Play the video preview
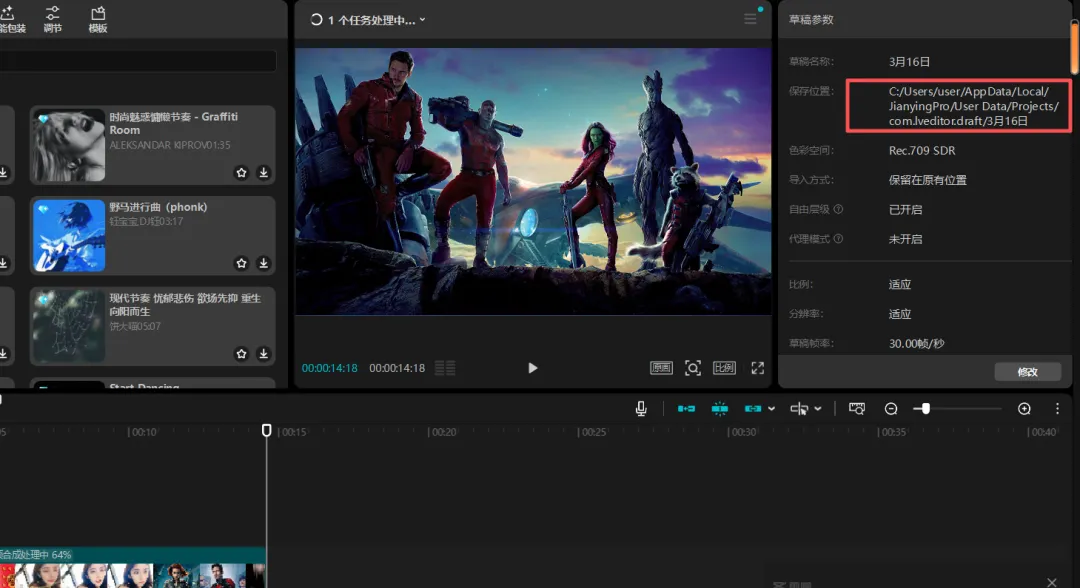Screen dimensions: 1080x588 coord(532,368)
